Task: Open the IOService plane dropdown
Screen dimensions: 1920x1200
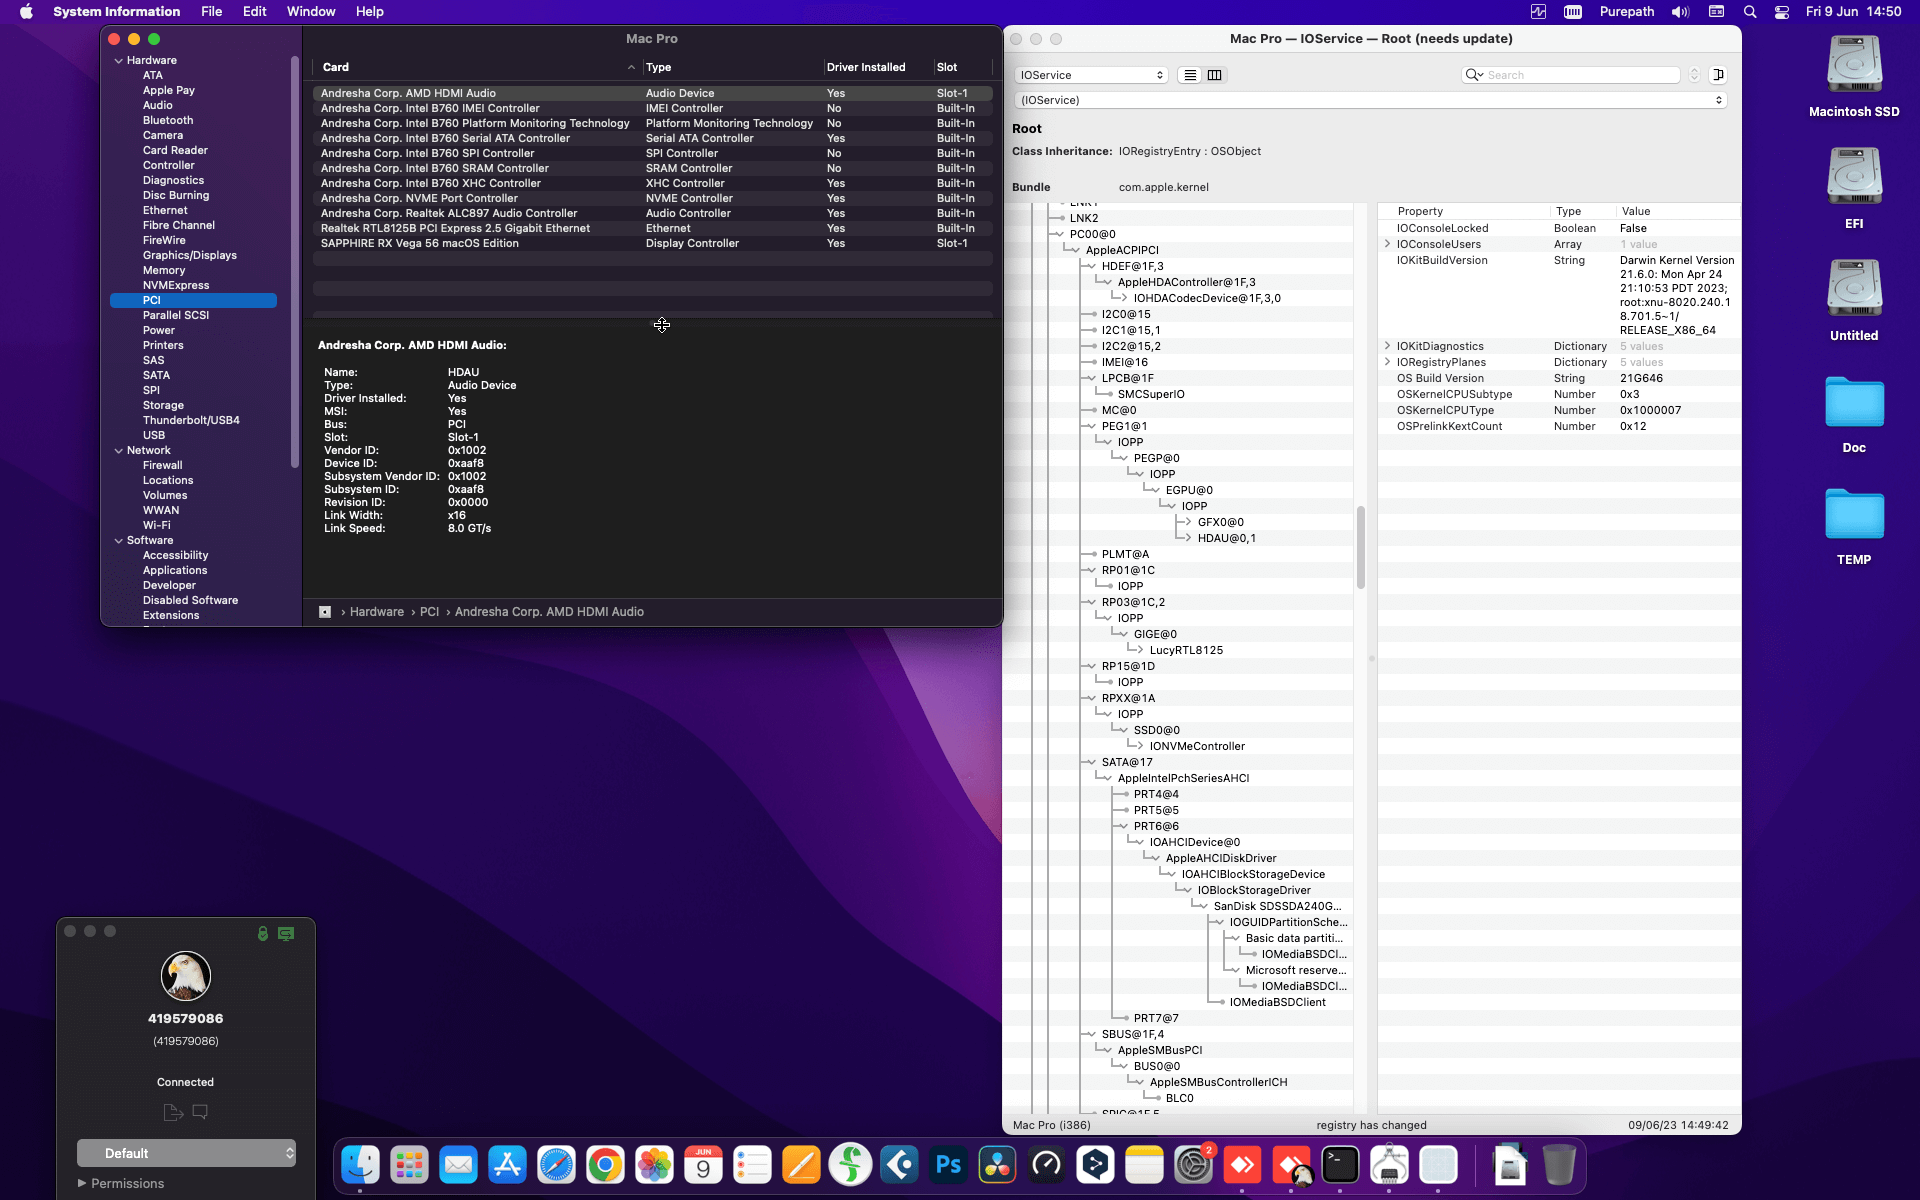Action: (x=1091, y=75)
